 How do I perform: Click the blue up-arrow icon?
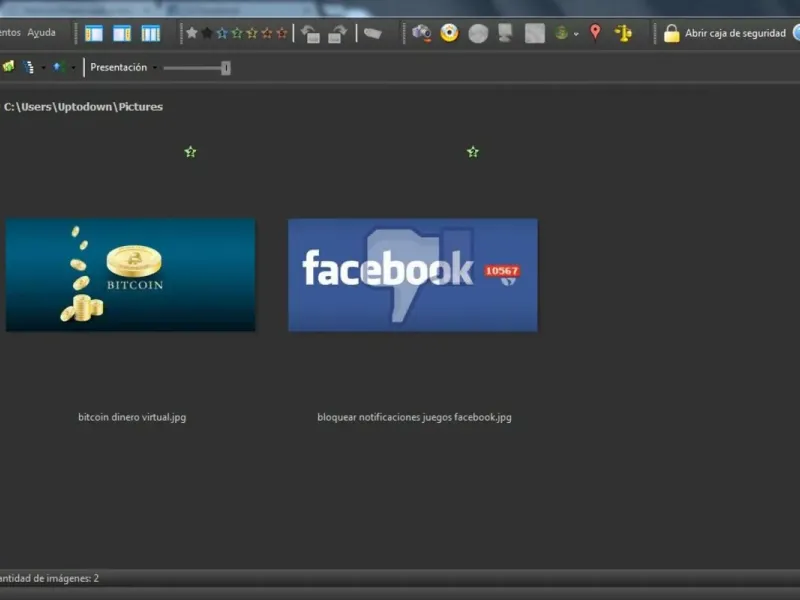(57, 67)
